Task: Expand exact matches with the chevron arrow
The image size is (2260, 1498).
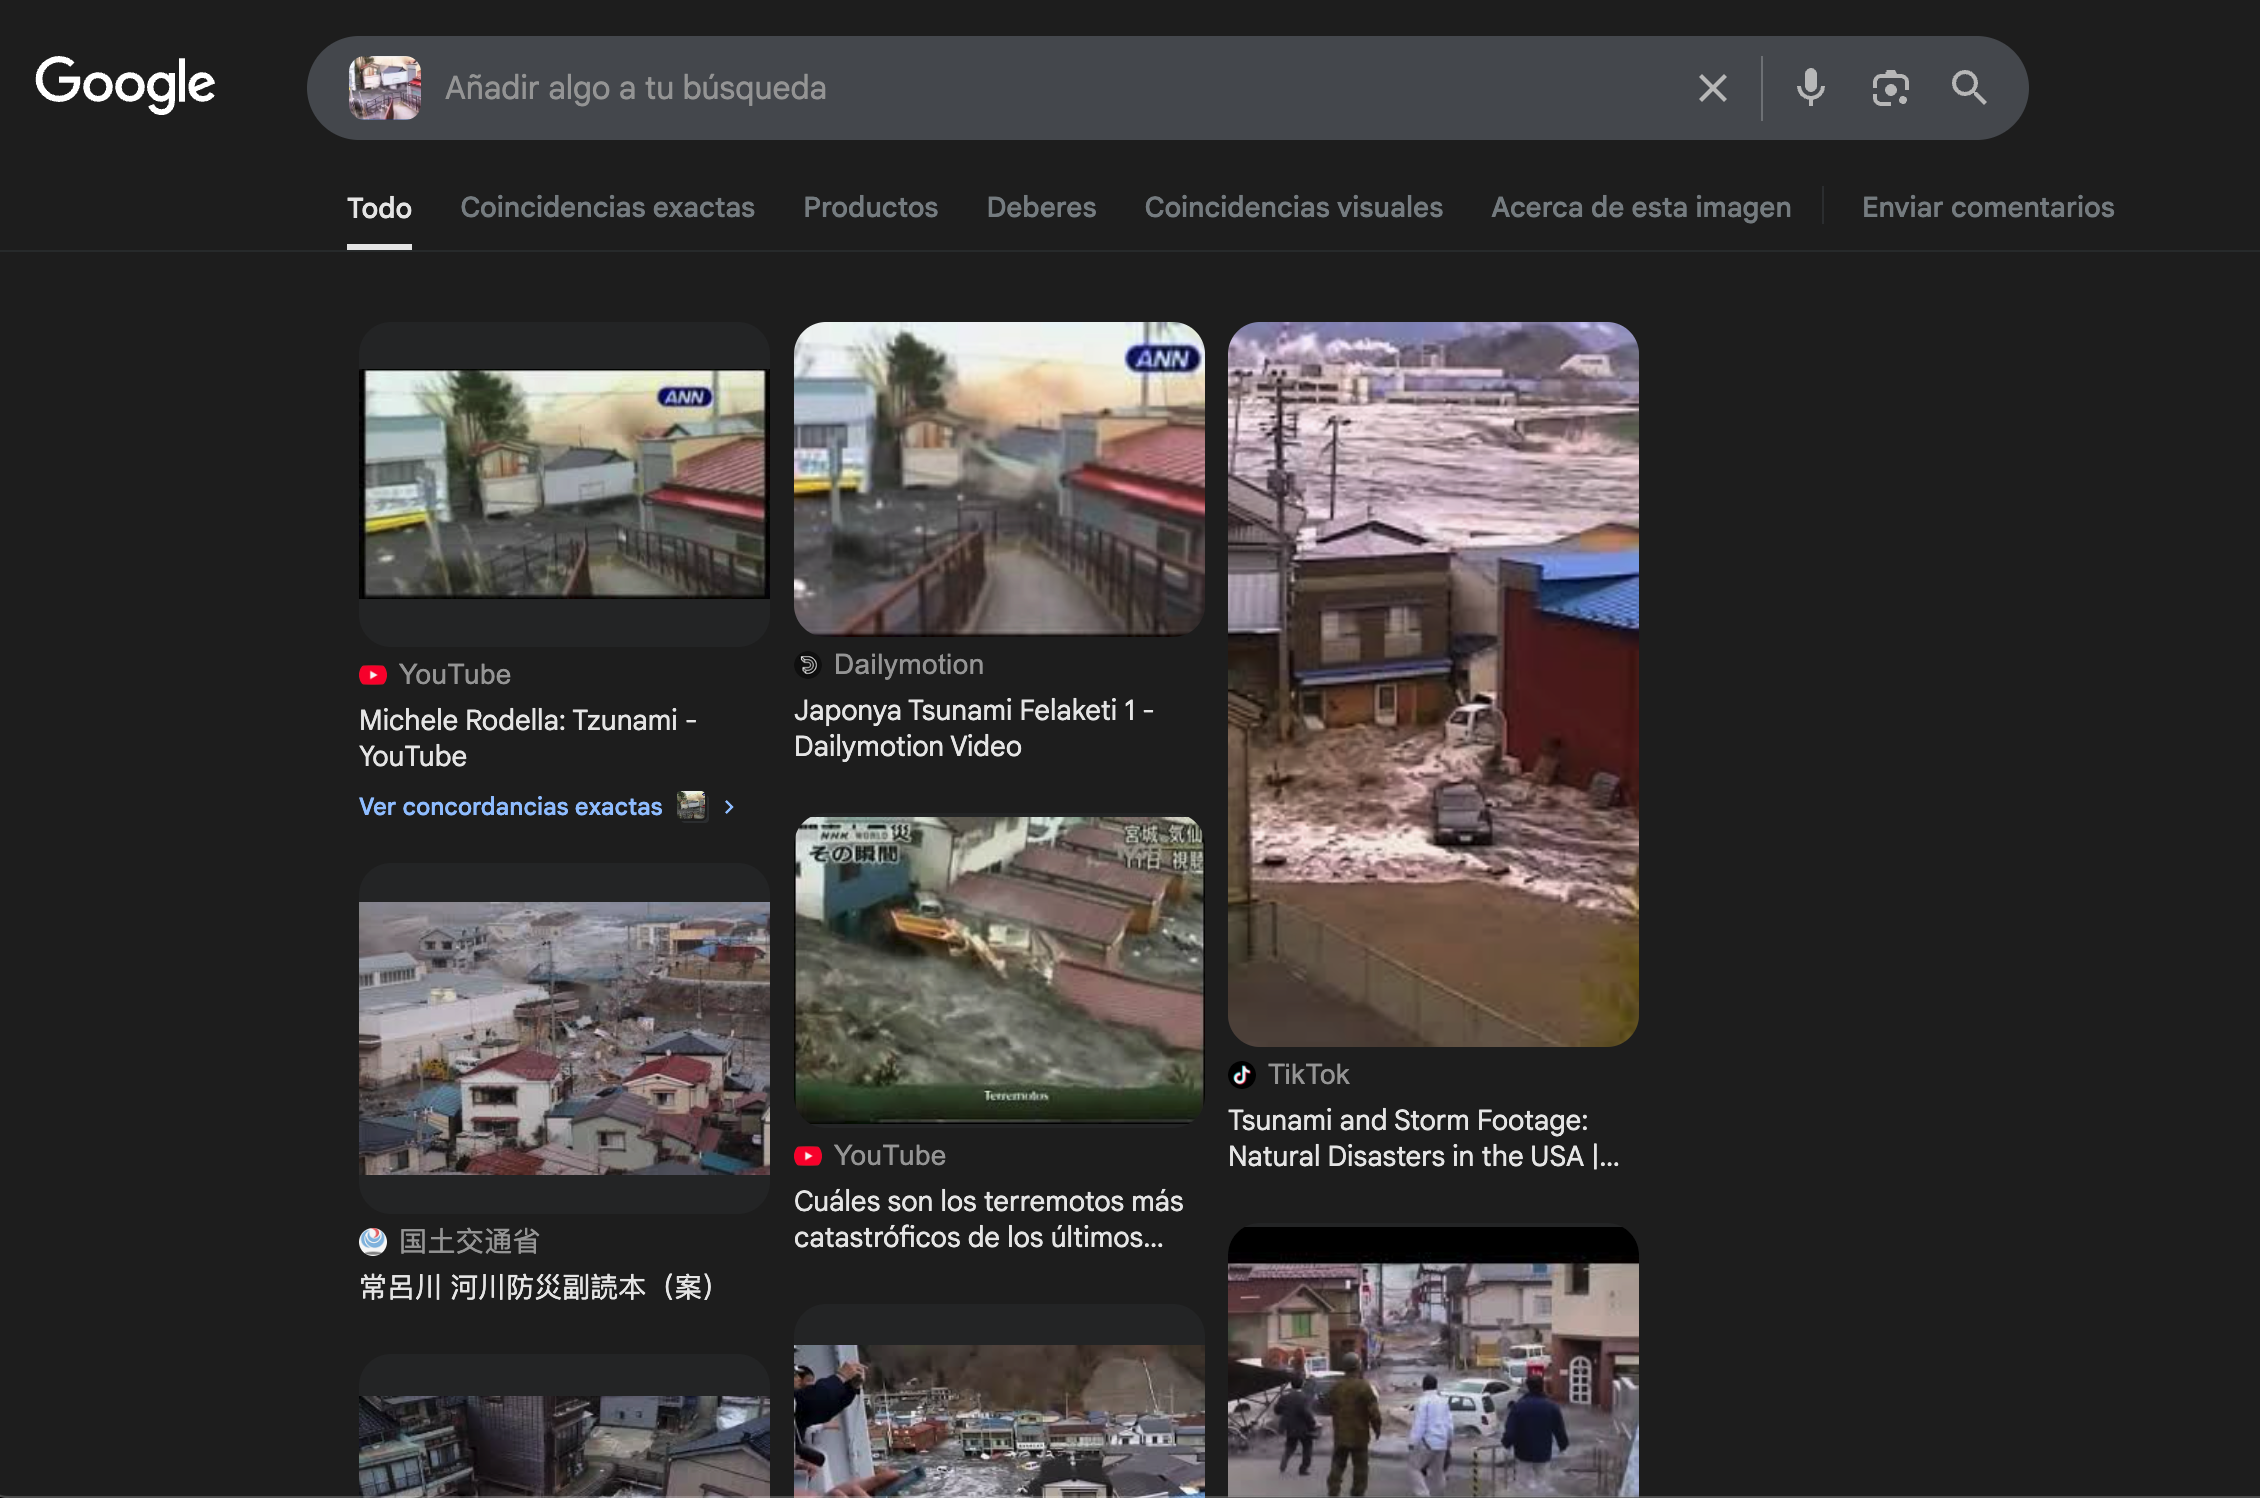Action: coord(729,807)
